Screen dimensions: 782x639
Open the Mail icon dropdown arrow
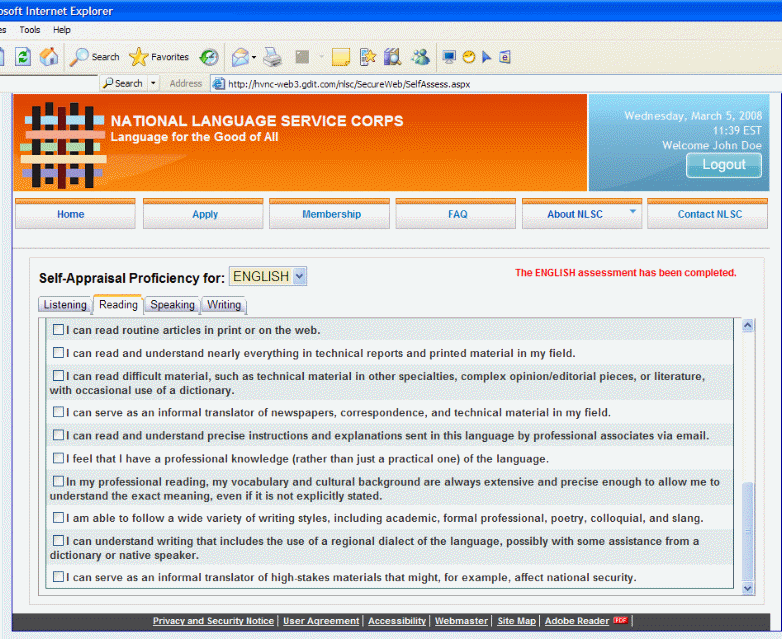[x=254, y=57]
